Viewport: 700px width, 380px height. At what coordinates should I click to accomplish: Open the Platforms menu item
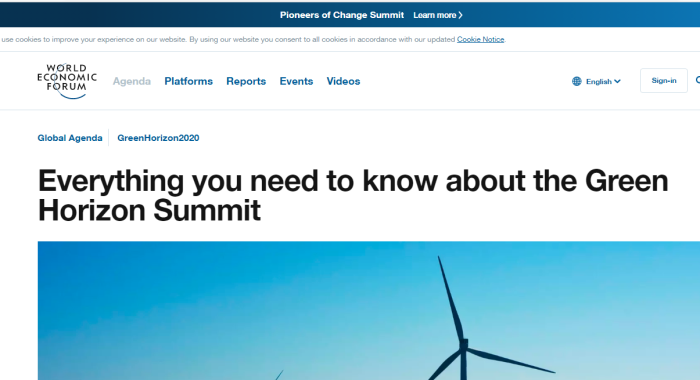pyautogui.click(x=188, y=81)
